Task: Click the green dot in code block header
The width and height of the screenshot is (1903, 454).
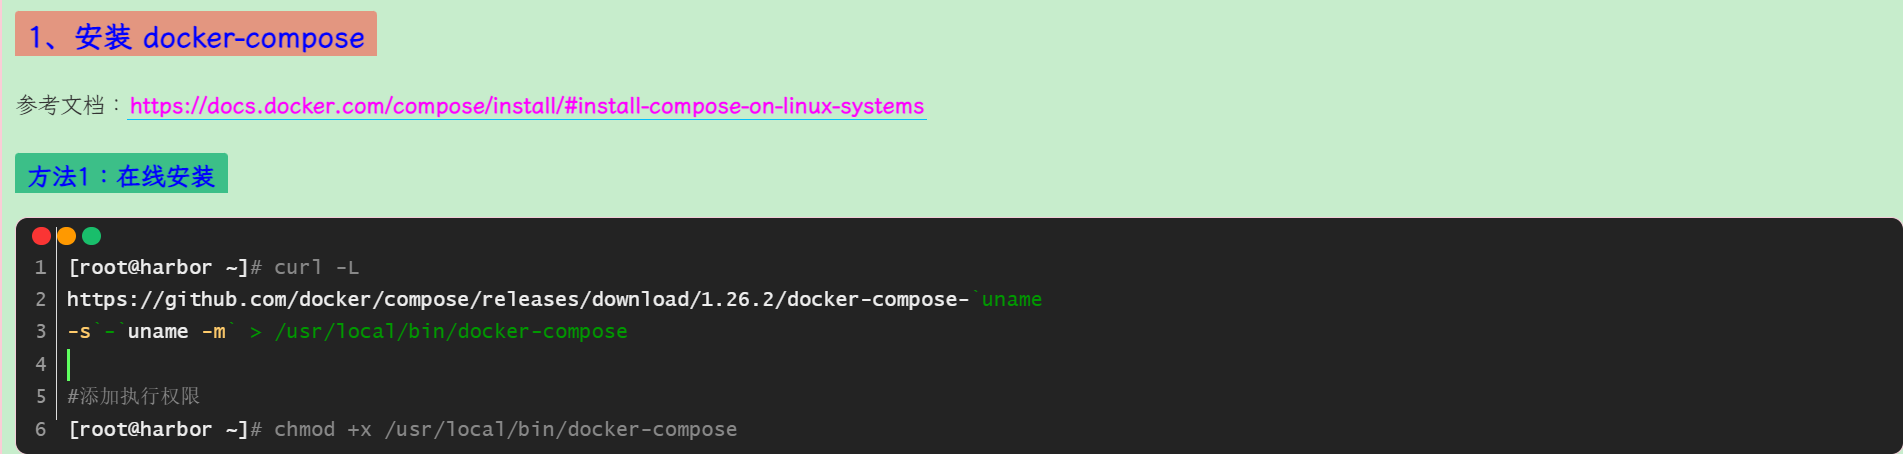Action: pos(91,236)
